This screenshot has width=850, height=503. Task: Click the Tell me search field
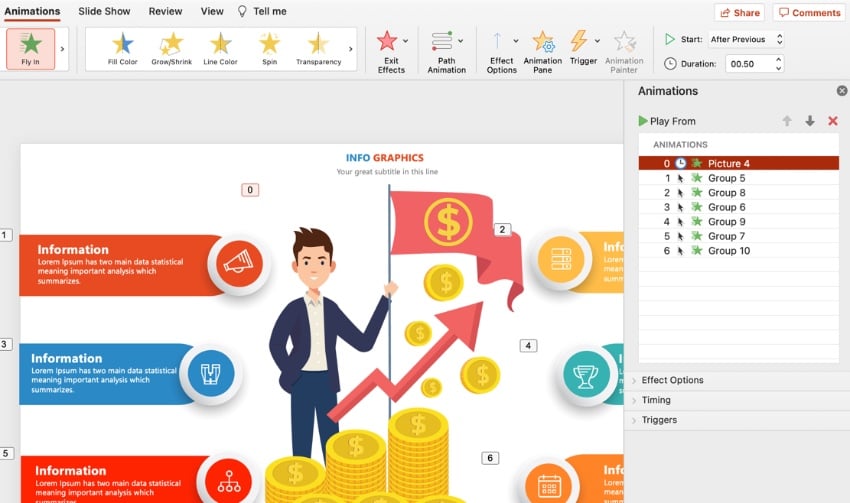[x=270, y=11]
